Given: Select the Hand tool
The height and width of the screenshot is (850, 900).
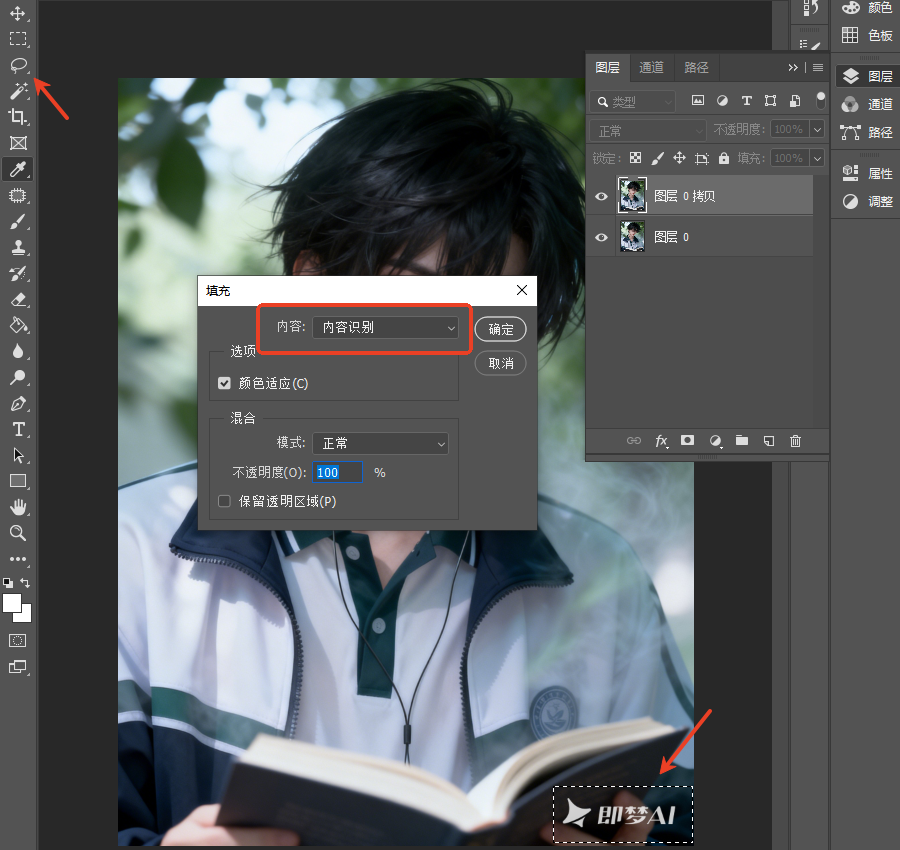Looking at the screenshot, I should [x=18, y=507].
